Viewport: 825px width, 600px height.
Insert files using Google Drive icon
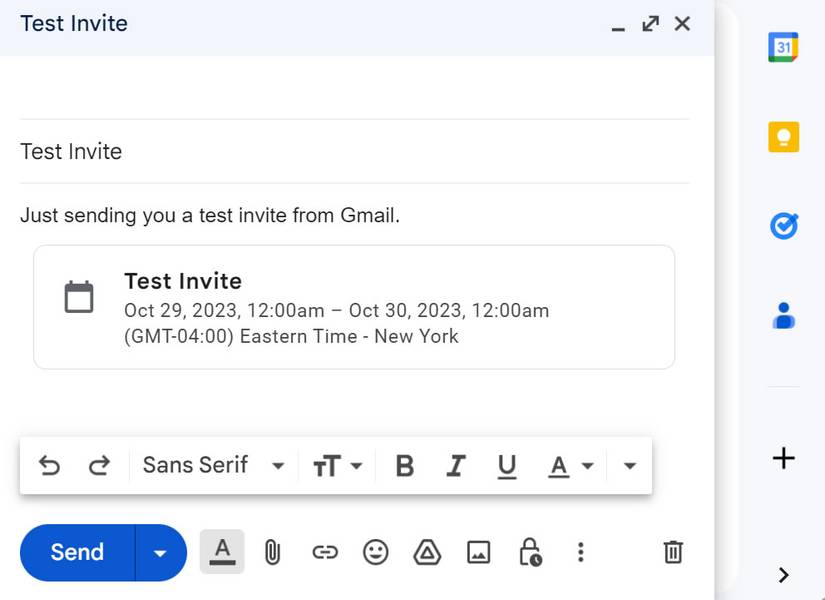(427, 552)
